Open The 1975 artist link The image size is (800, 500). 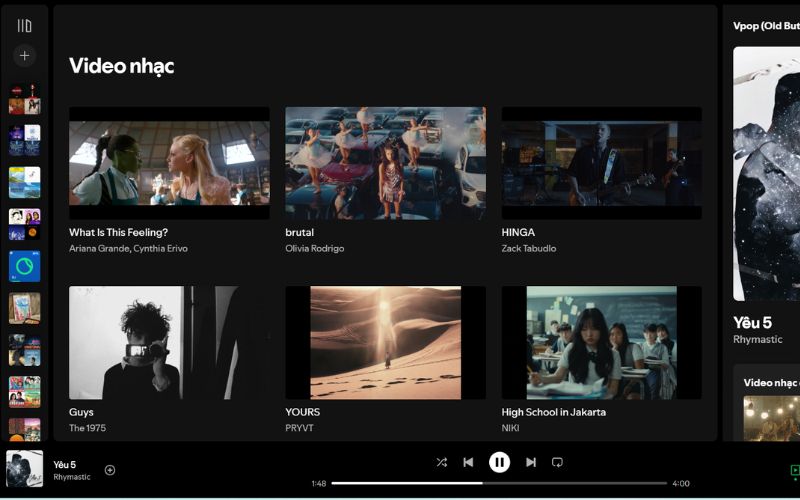(x=87, y=428)
